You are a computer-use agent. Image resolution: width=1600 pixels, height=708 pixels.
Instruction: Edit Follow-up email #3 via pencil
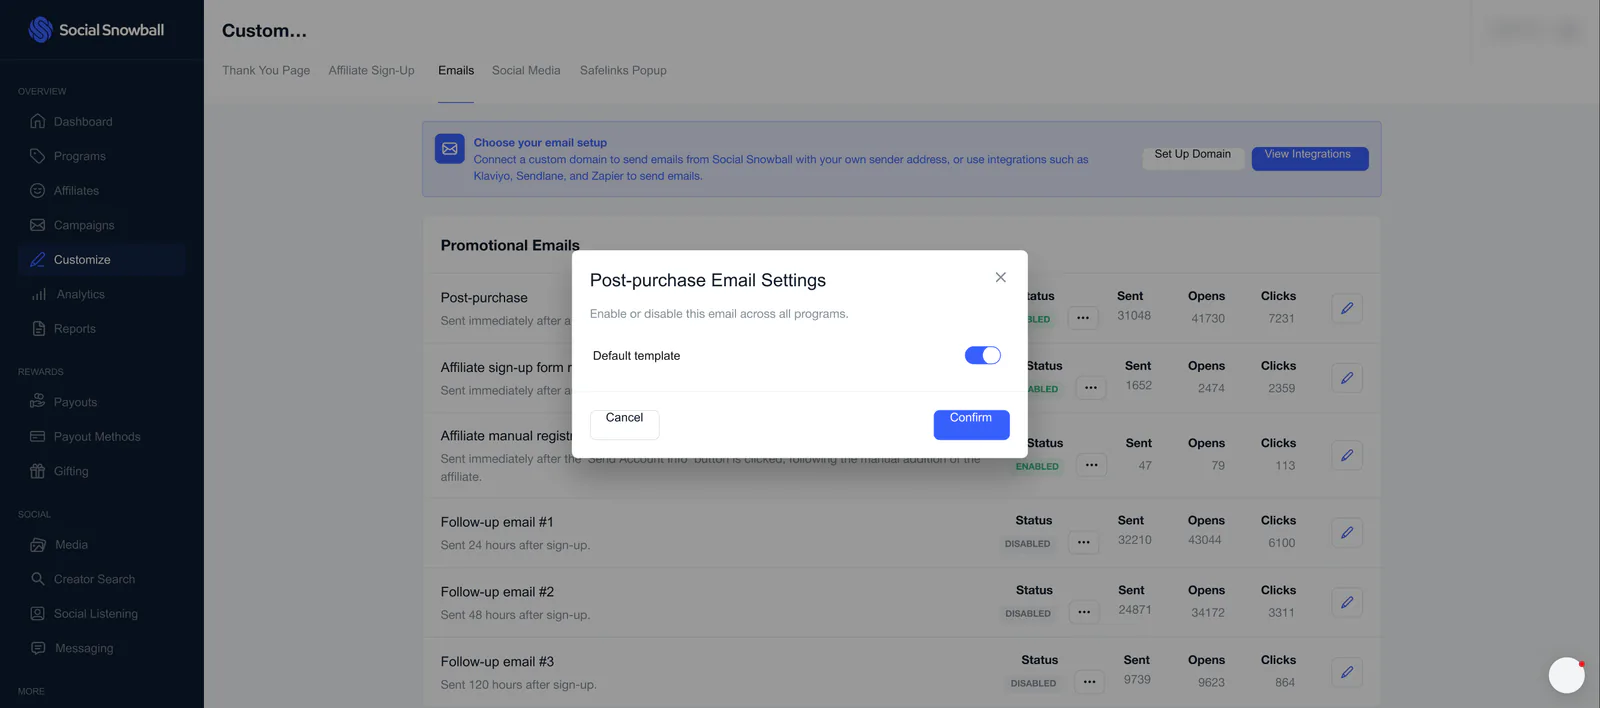(1347, 672)
